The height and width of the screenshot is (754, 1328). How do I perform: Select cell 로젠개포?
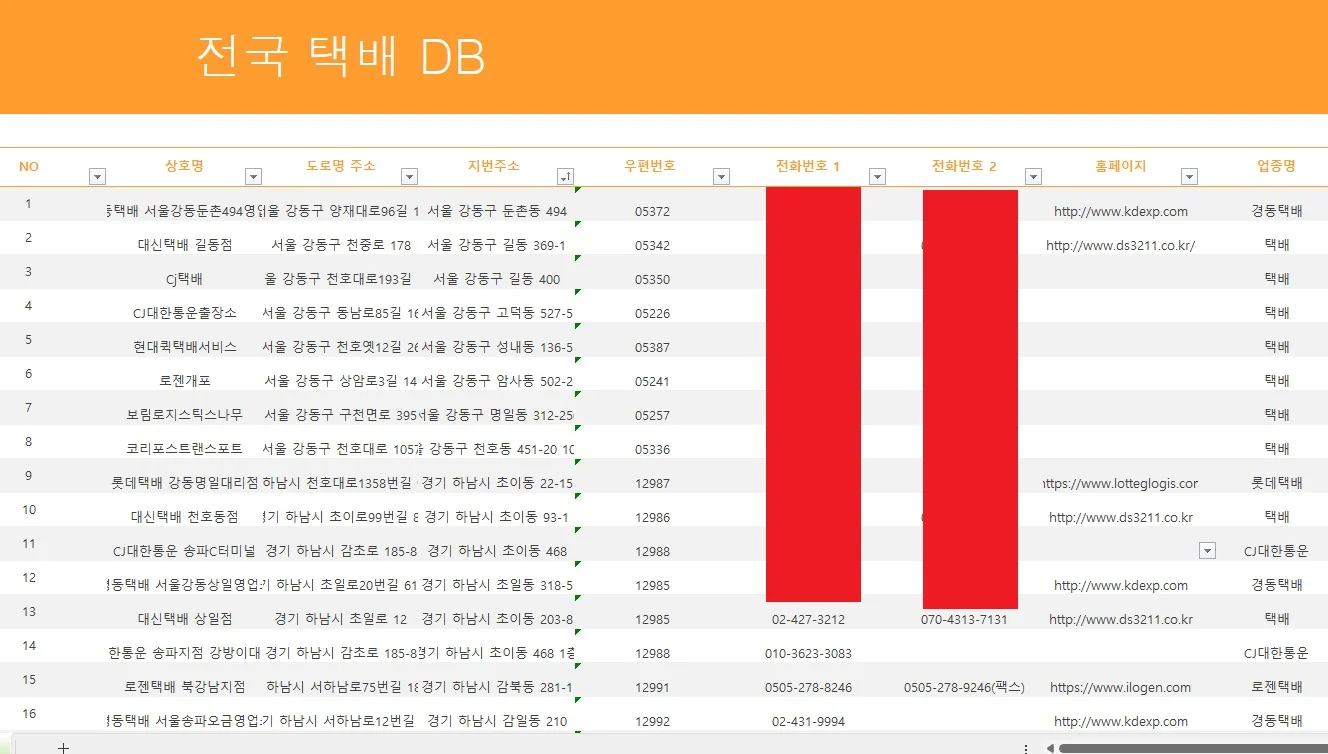pos(184,382)
